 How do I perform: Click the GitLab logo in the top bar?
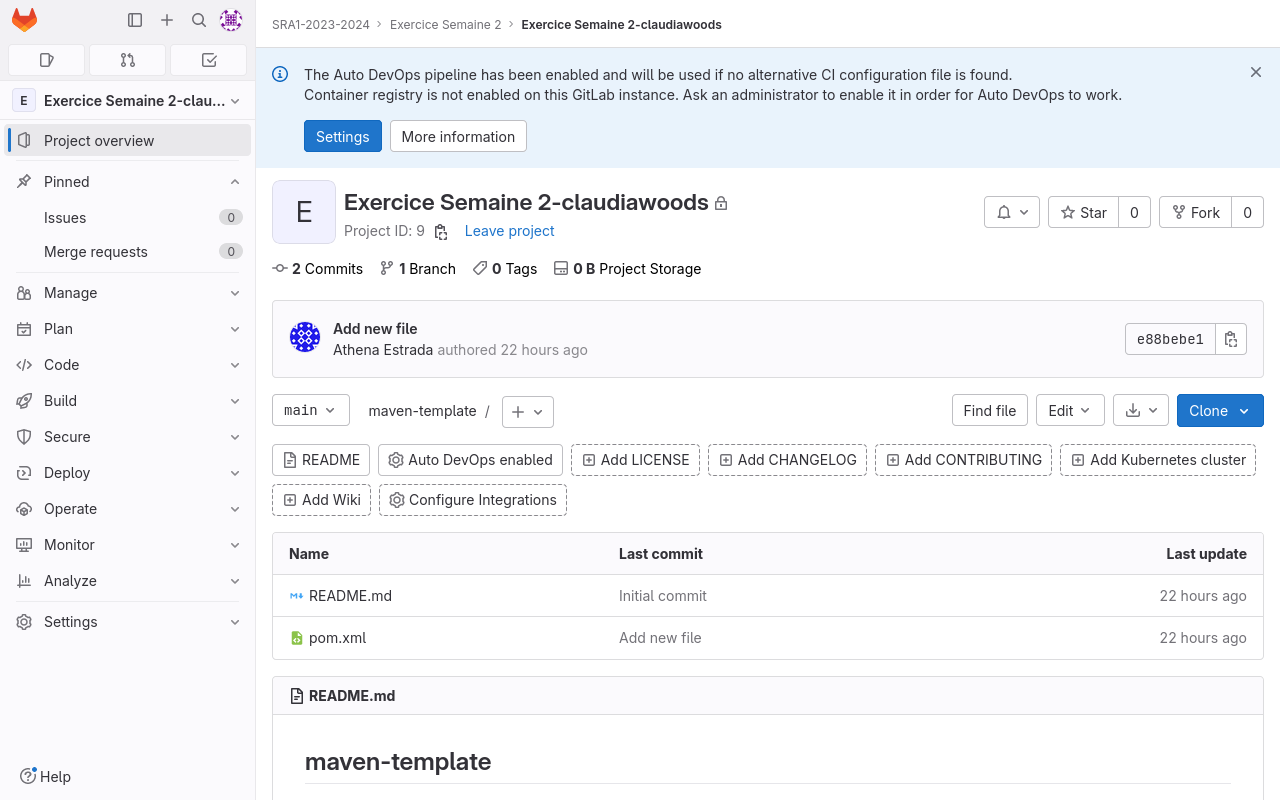click(x=24, y=19)
